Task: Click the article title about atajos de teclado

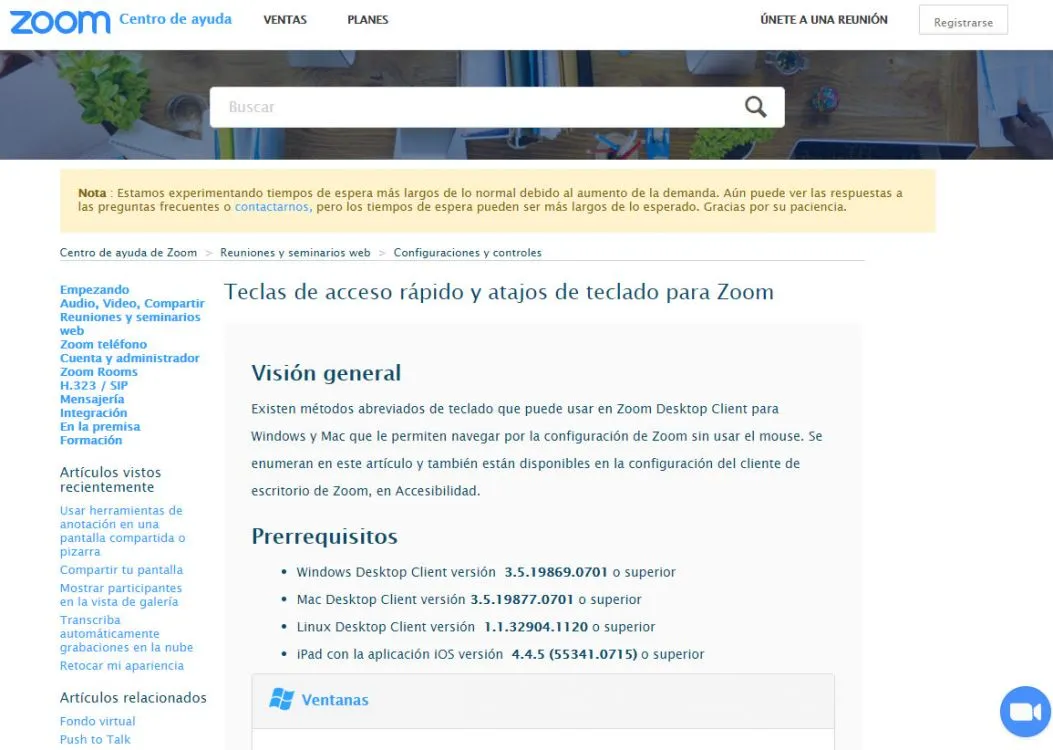Action: 499,291
